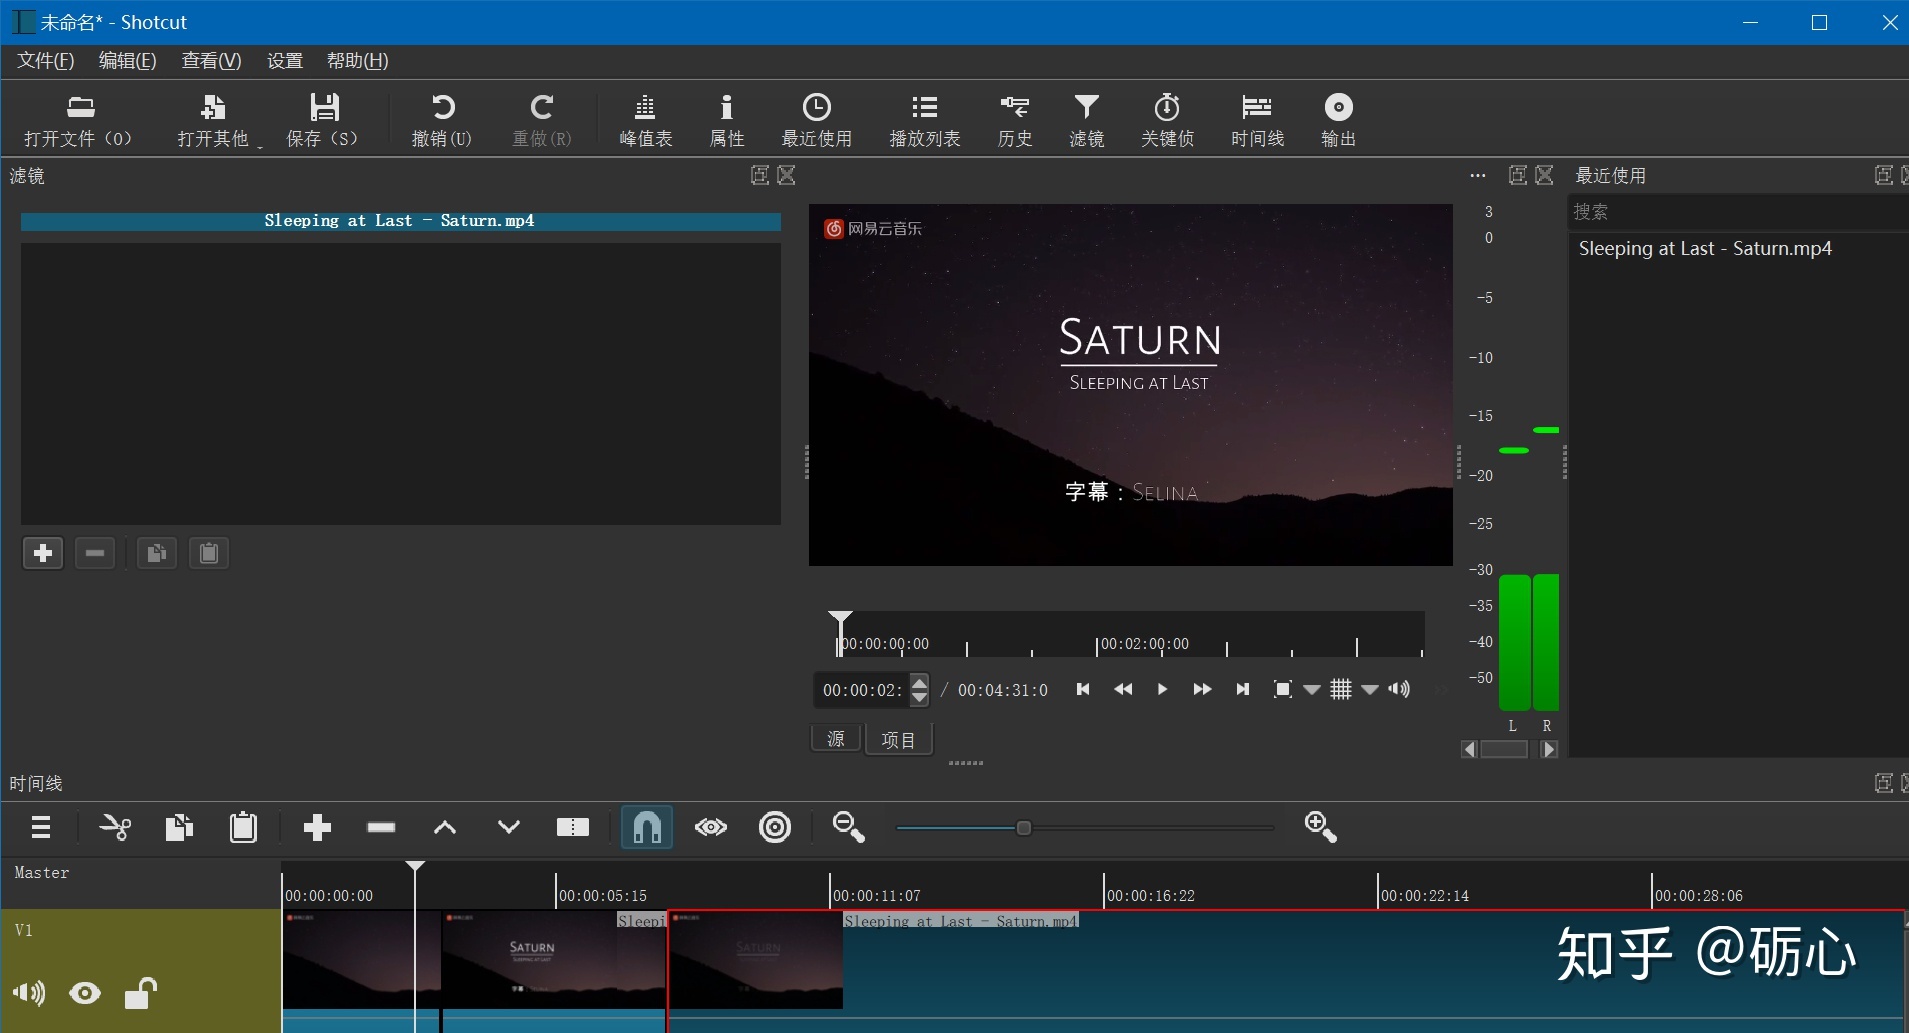Click the timeline zoom slider handle

1023,828
